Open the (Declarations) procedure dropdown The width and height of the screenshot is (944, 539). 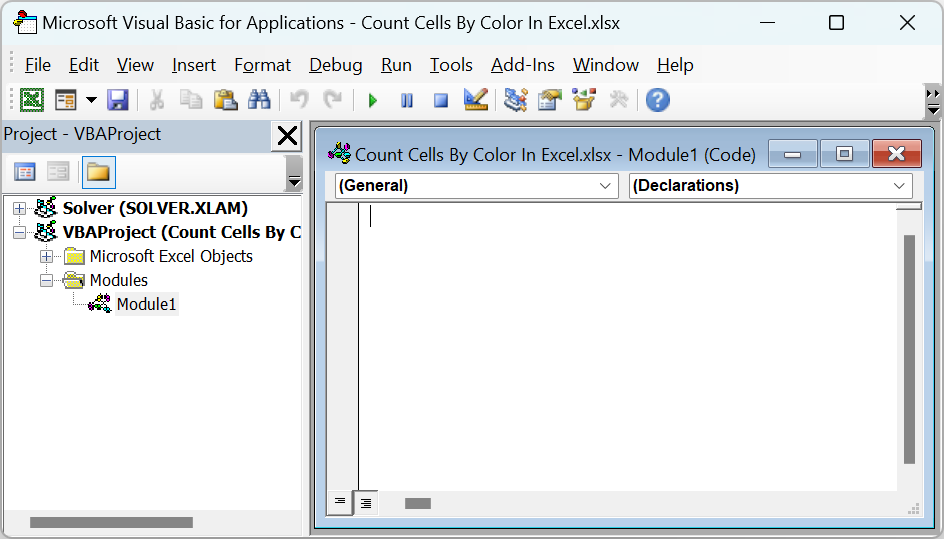771,186
